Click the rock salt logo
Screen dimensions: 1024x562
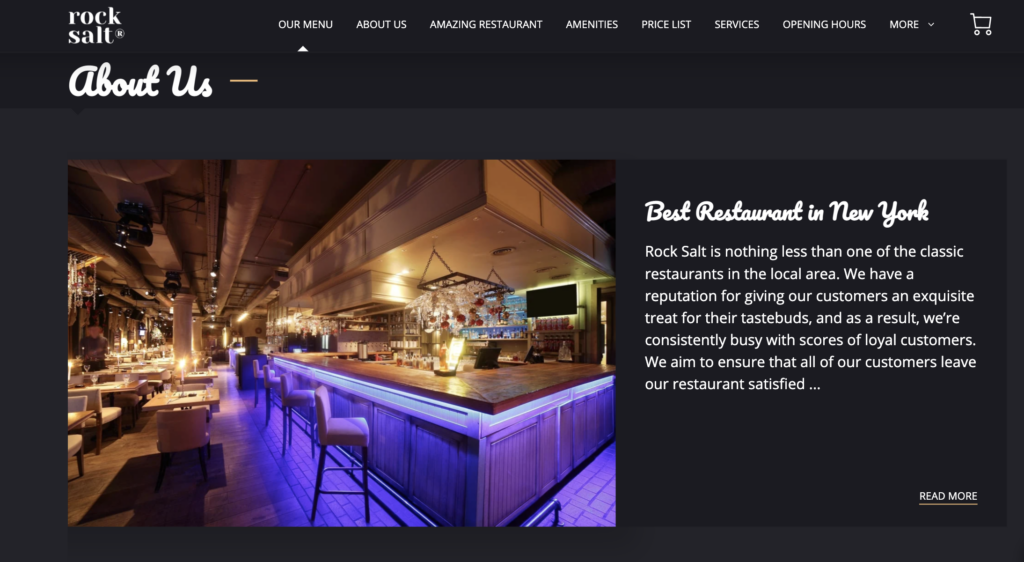point(96,26)
